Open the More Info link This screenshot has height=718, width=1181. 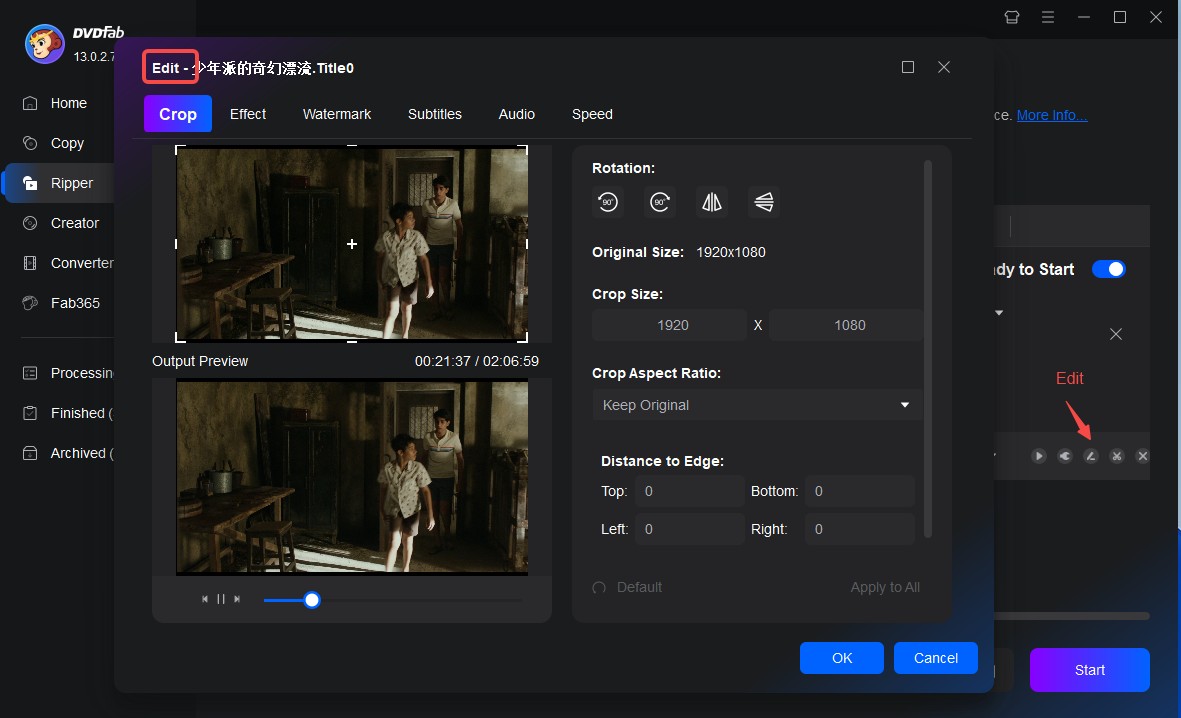coord(1051,115)
